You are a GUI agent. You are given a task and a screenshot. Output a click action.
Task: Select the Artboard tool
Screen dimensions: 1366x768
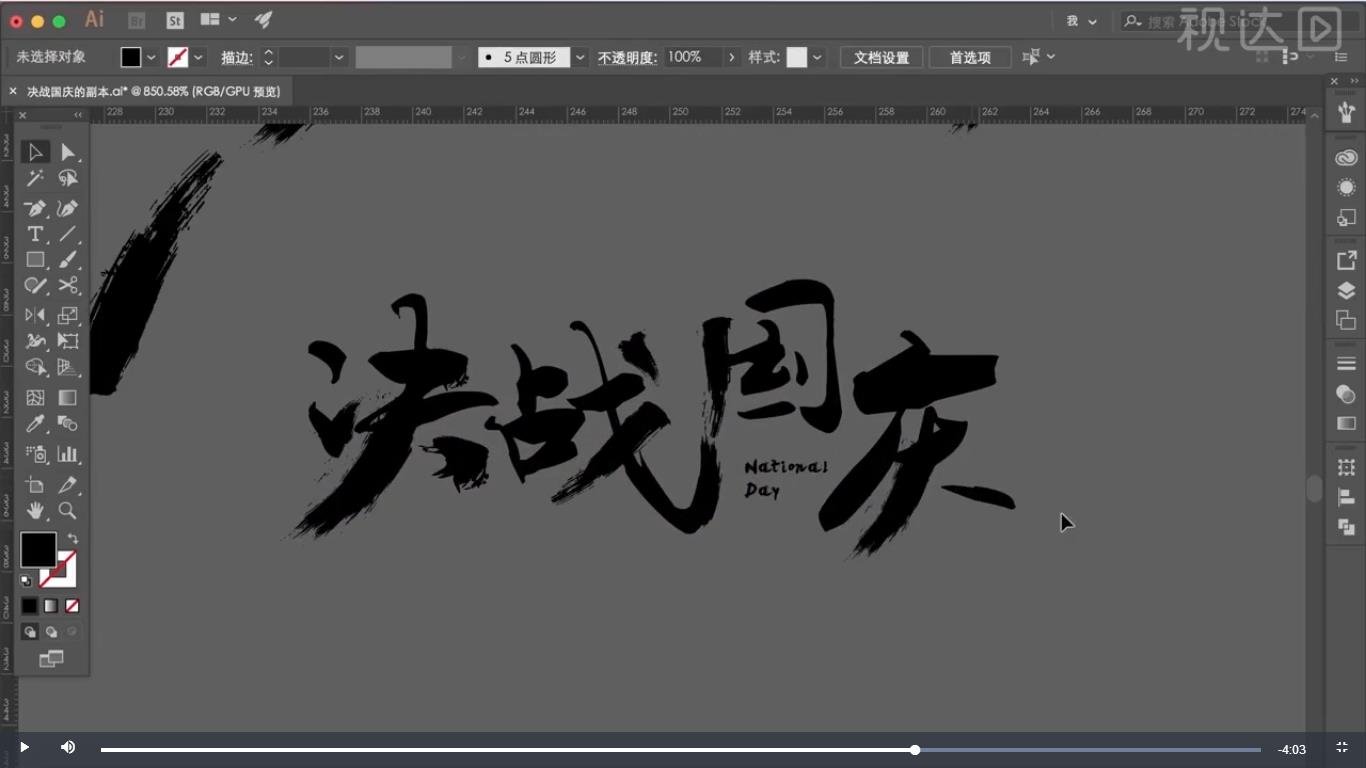pyautogui.click(x=35, y=485)
